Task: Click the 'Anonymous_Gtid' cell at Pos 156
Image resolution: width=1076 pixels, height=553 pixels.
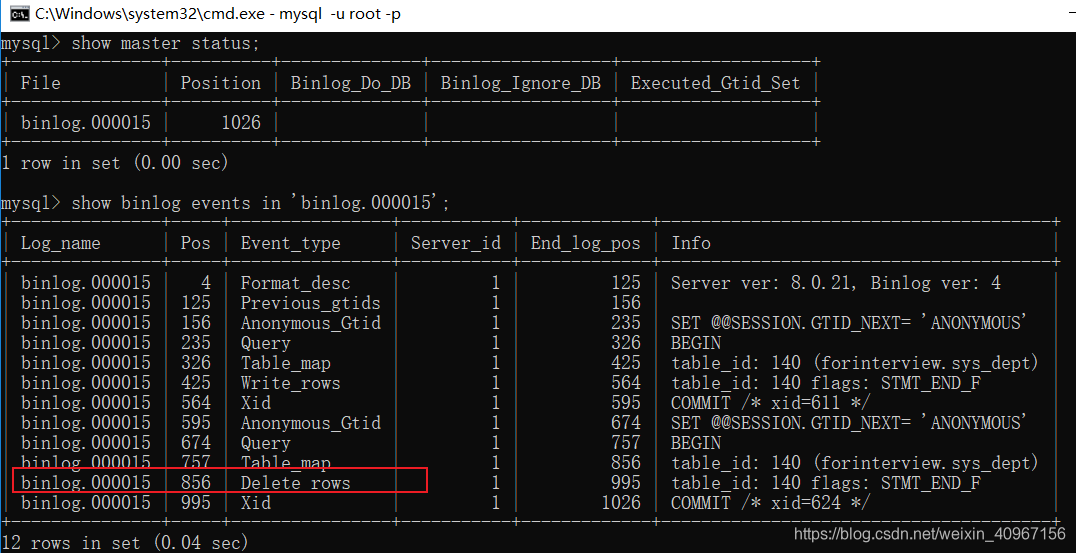Action: tap(310, 323)
